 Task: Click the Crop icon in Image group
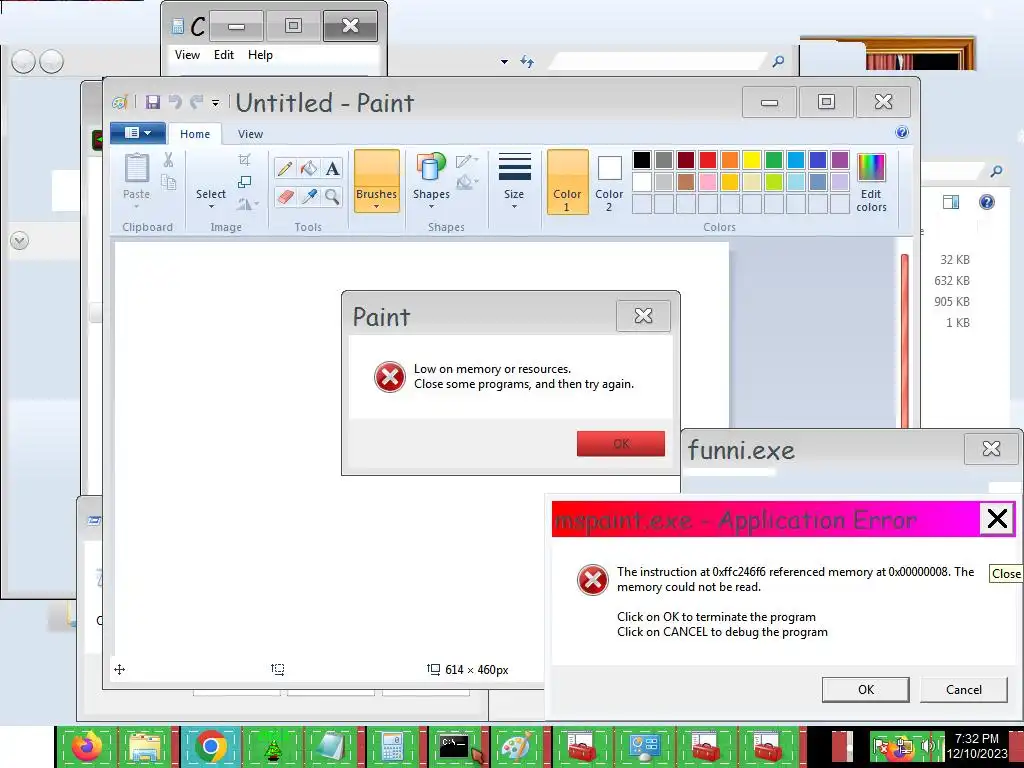244,160
